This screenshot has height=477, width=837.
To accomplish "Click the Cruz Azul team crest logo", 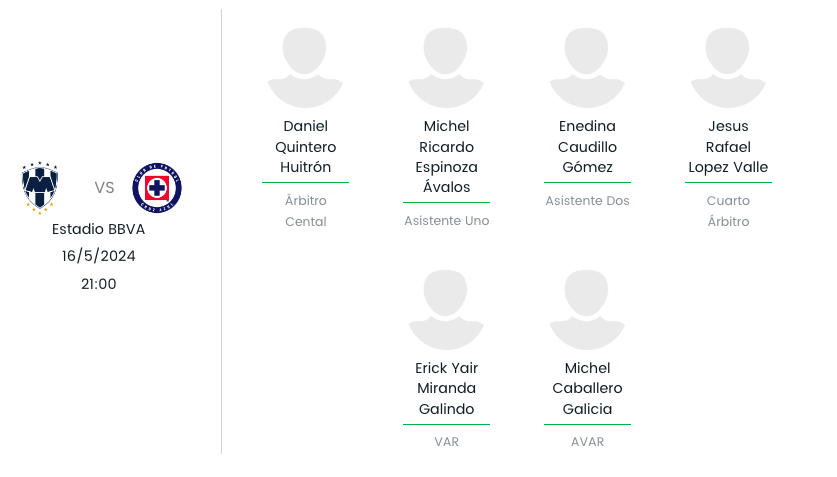I will tap(157, 188).
